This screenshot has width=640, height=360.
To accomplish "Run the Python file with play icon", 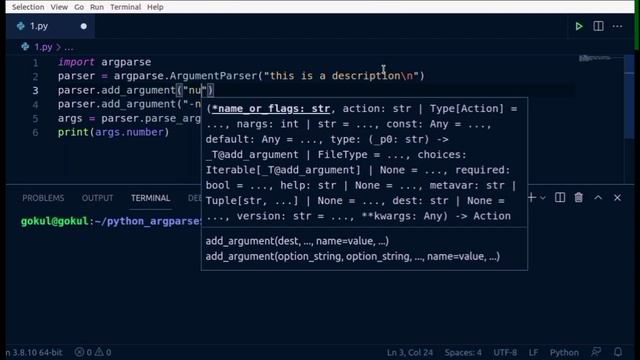I will (x=579, y=26).
